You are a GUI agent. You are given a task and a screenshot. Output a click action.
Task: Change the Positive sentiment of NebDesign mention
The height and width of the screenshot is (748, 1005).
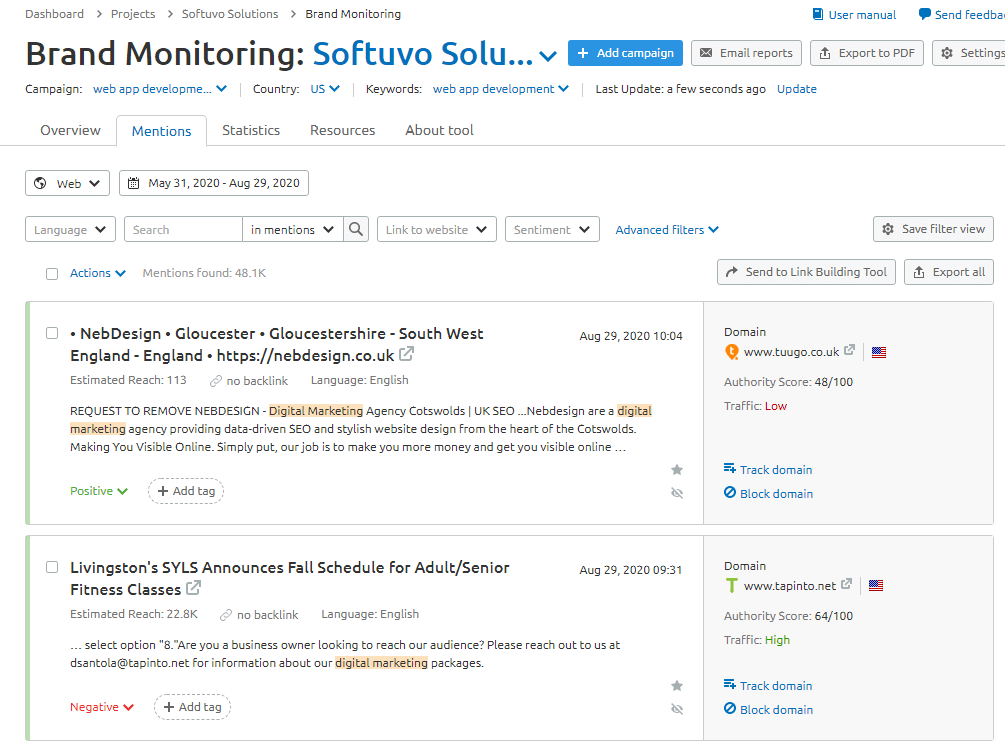pyautogui.click(x=99, y=491)
